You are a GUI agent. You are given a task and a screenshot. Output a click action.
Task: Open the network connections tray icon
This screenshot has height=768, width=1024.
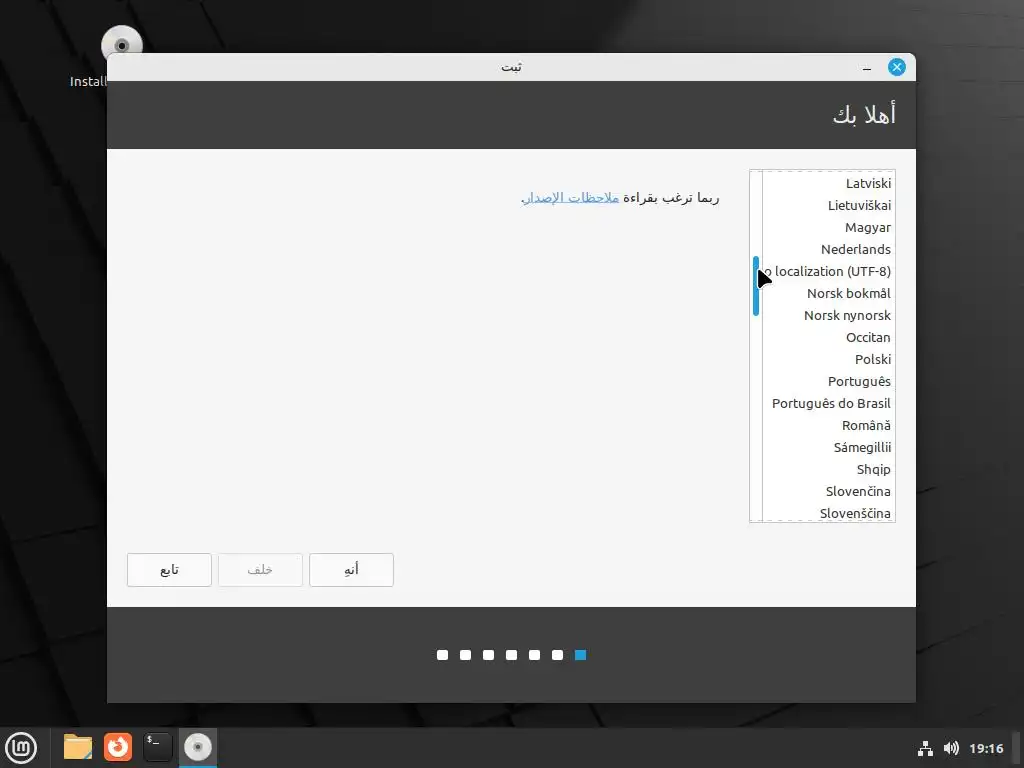(925, 748)
